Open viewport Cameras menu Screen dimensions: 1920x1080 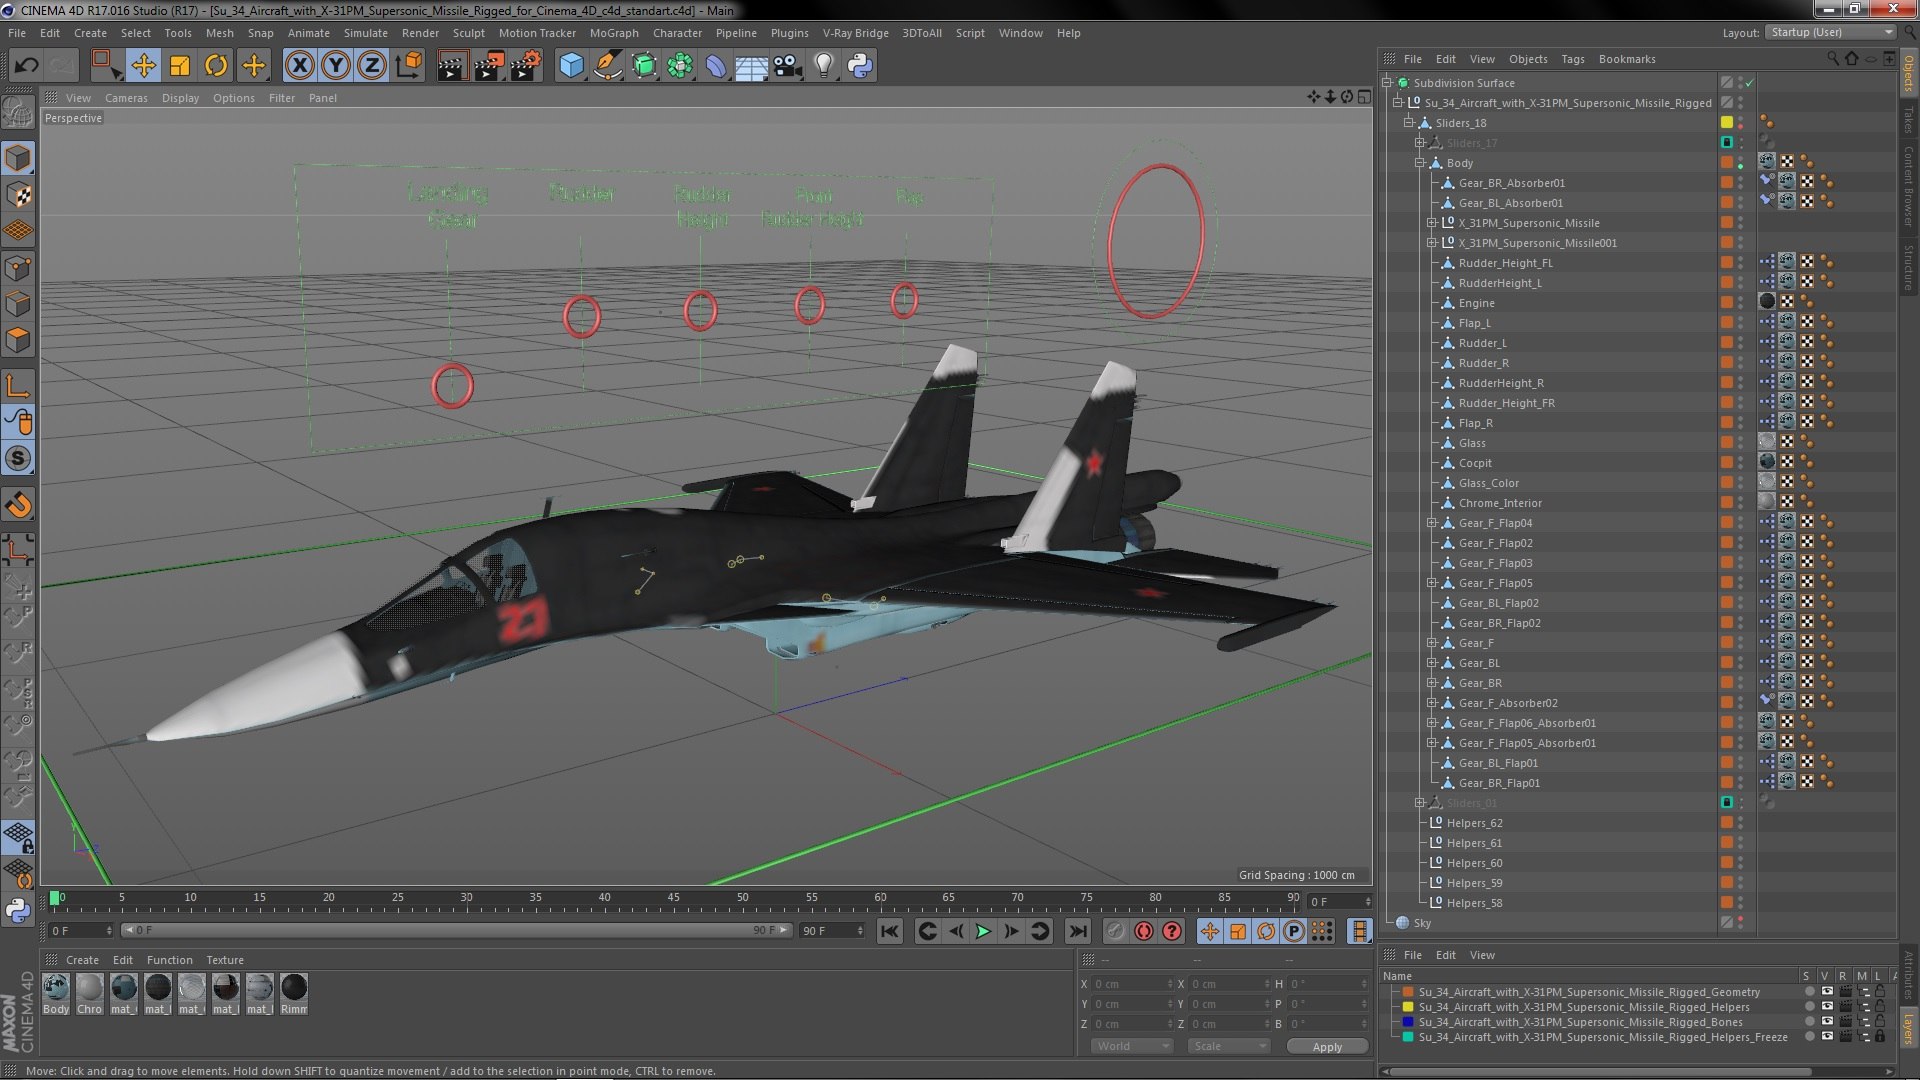126,98
